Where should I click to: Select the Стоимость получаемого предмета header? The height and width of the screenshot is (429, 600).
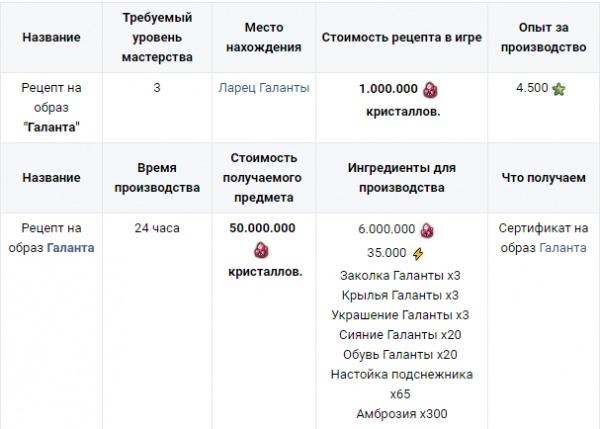(x=264, y=178)
